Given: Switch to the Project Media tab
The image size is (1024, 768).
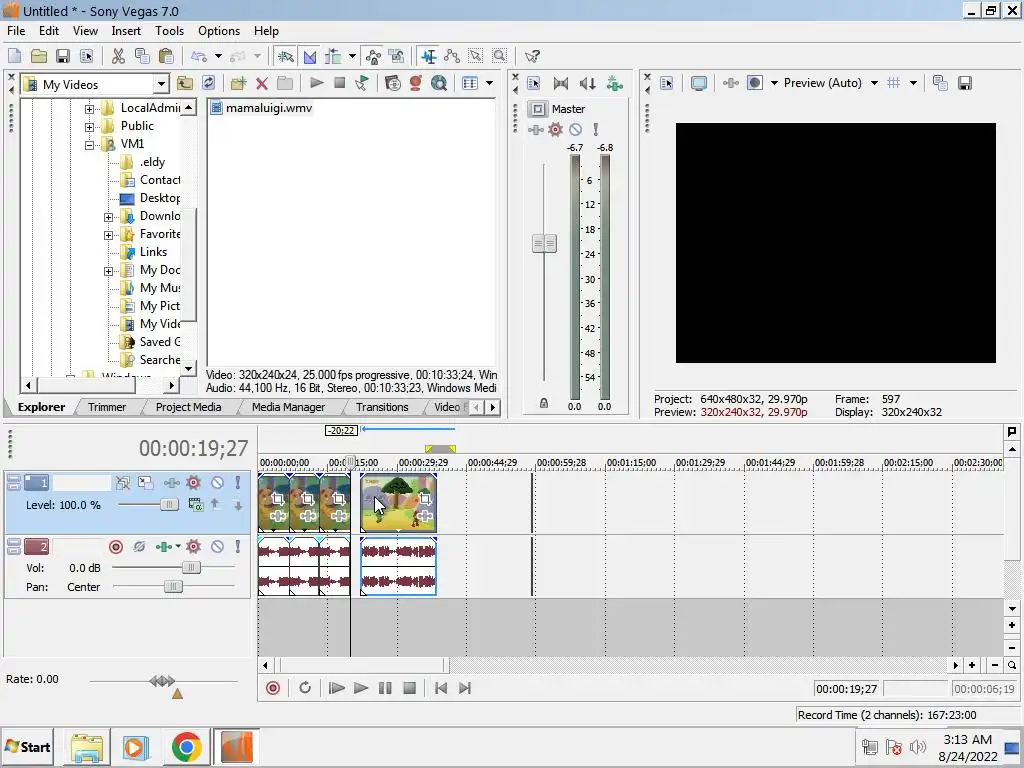Looking at the screenshot, I should point(188,407).
